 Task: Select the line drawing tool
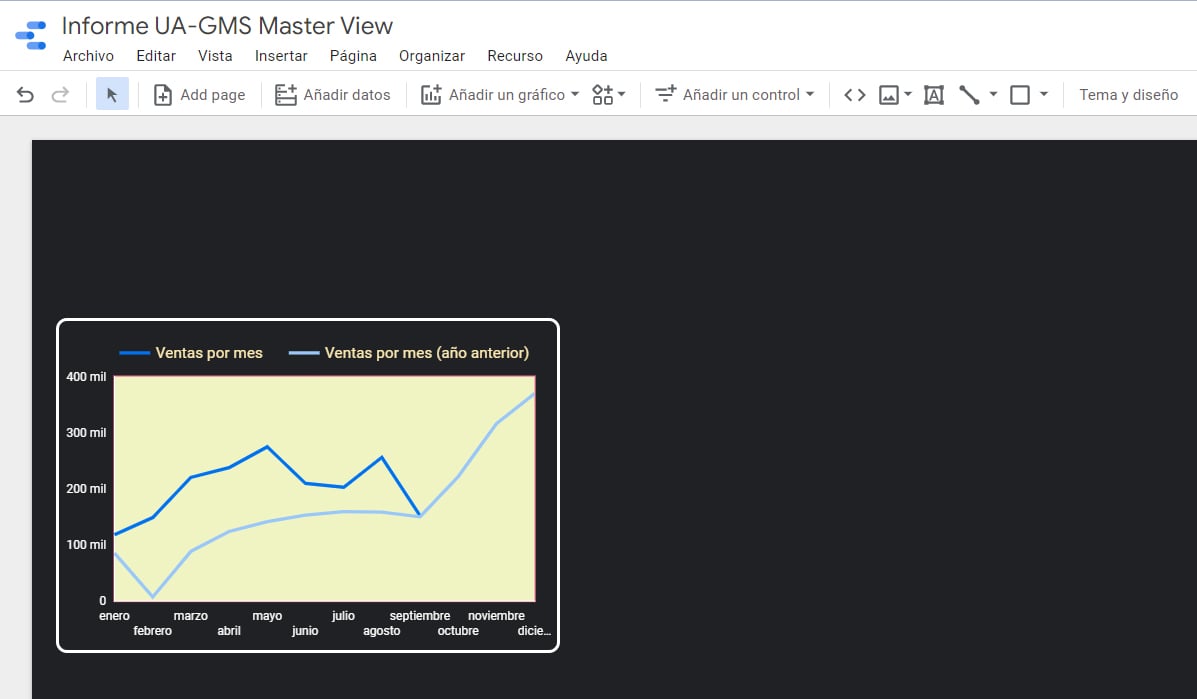(x=969, y=95)
